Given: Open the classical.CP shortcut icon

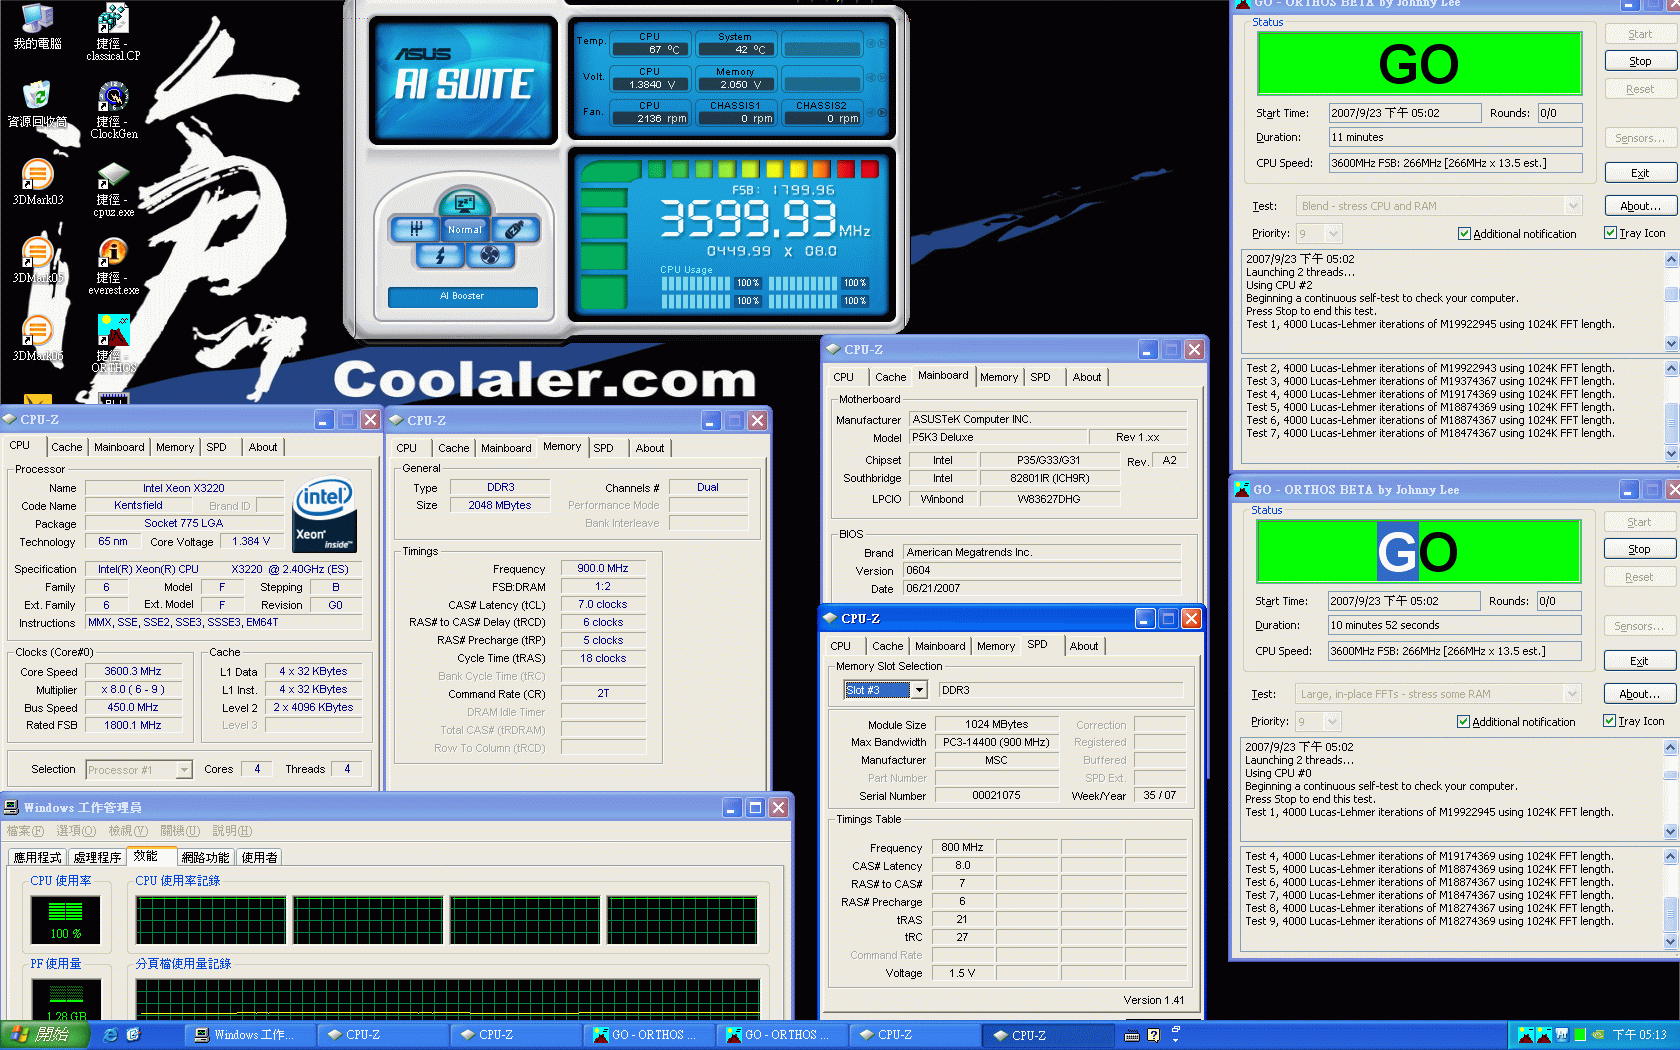Looking at the screenshot, I should point(113,33).
